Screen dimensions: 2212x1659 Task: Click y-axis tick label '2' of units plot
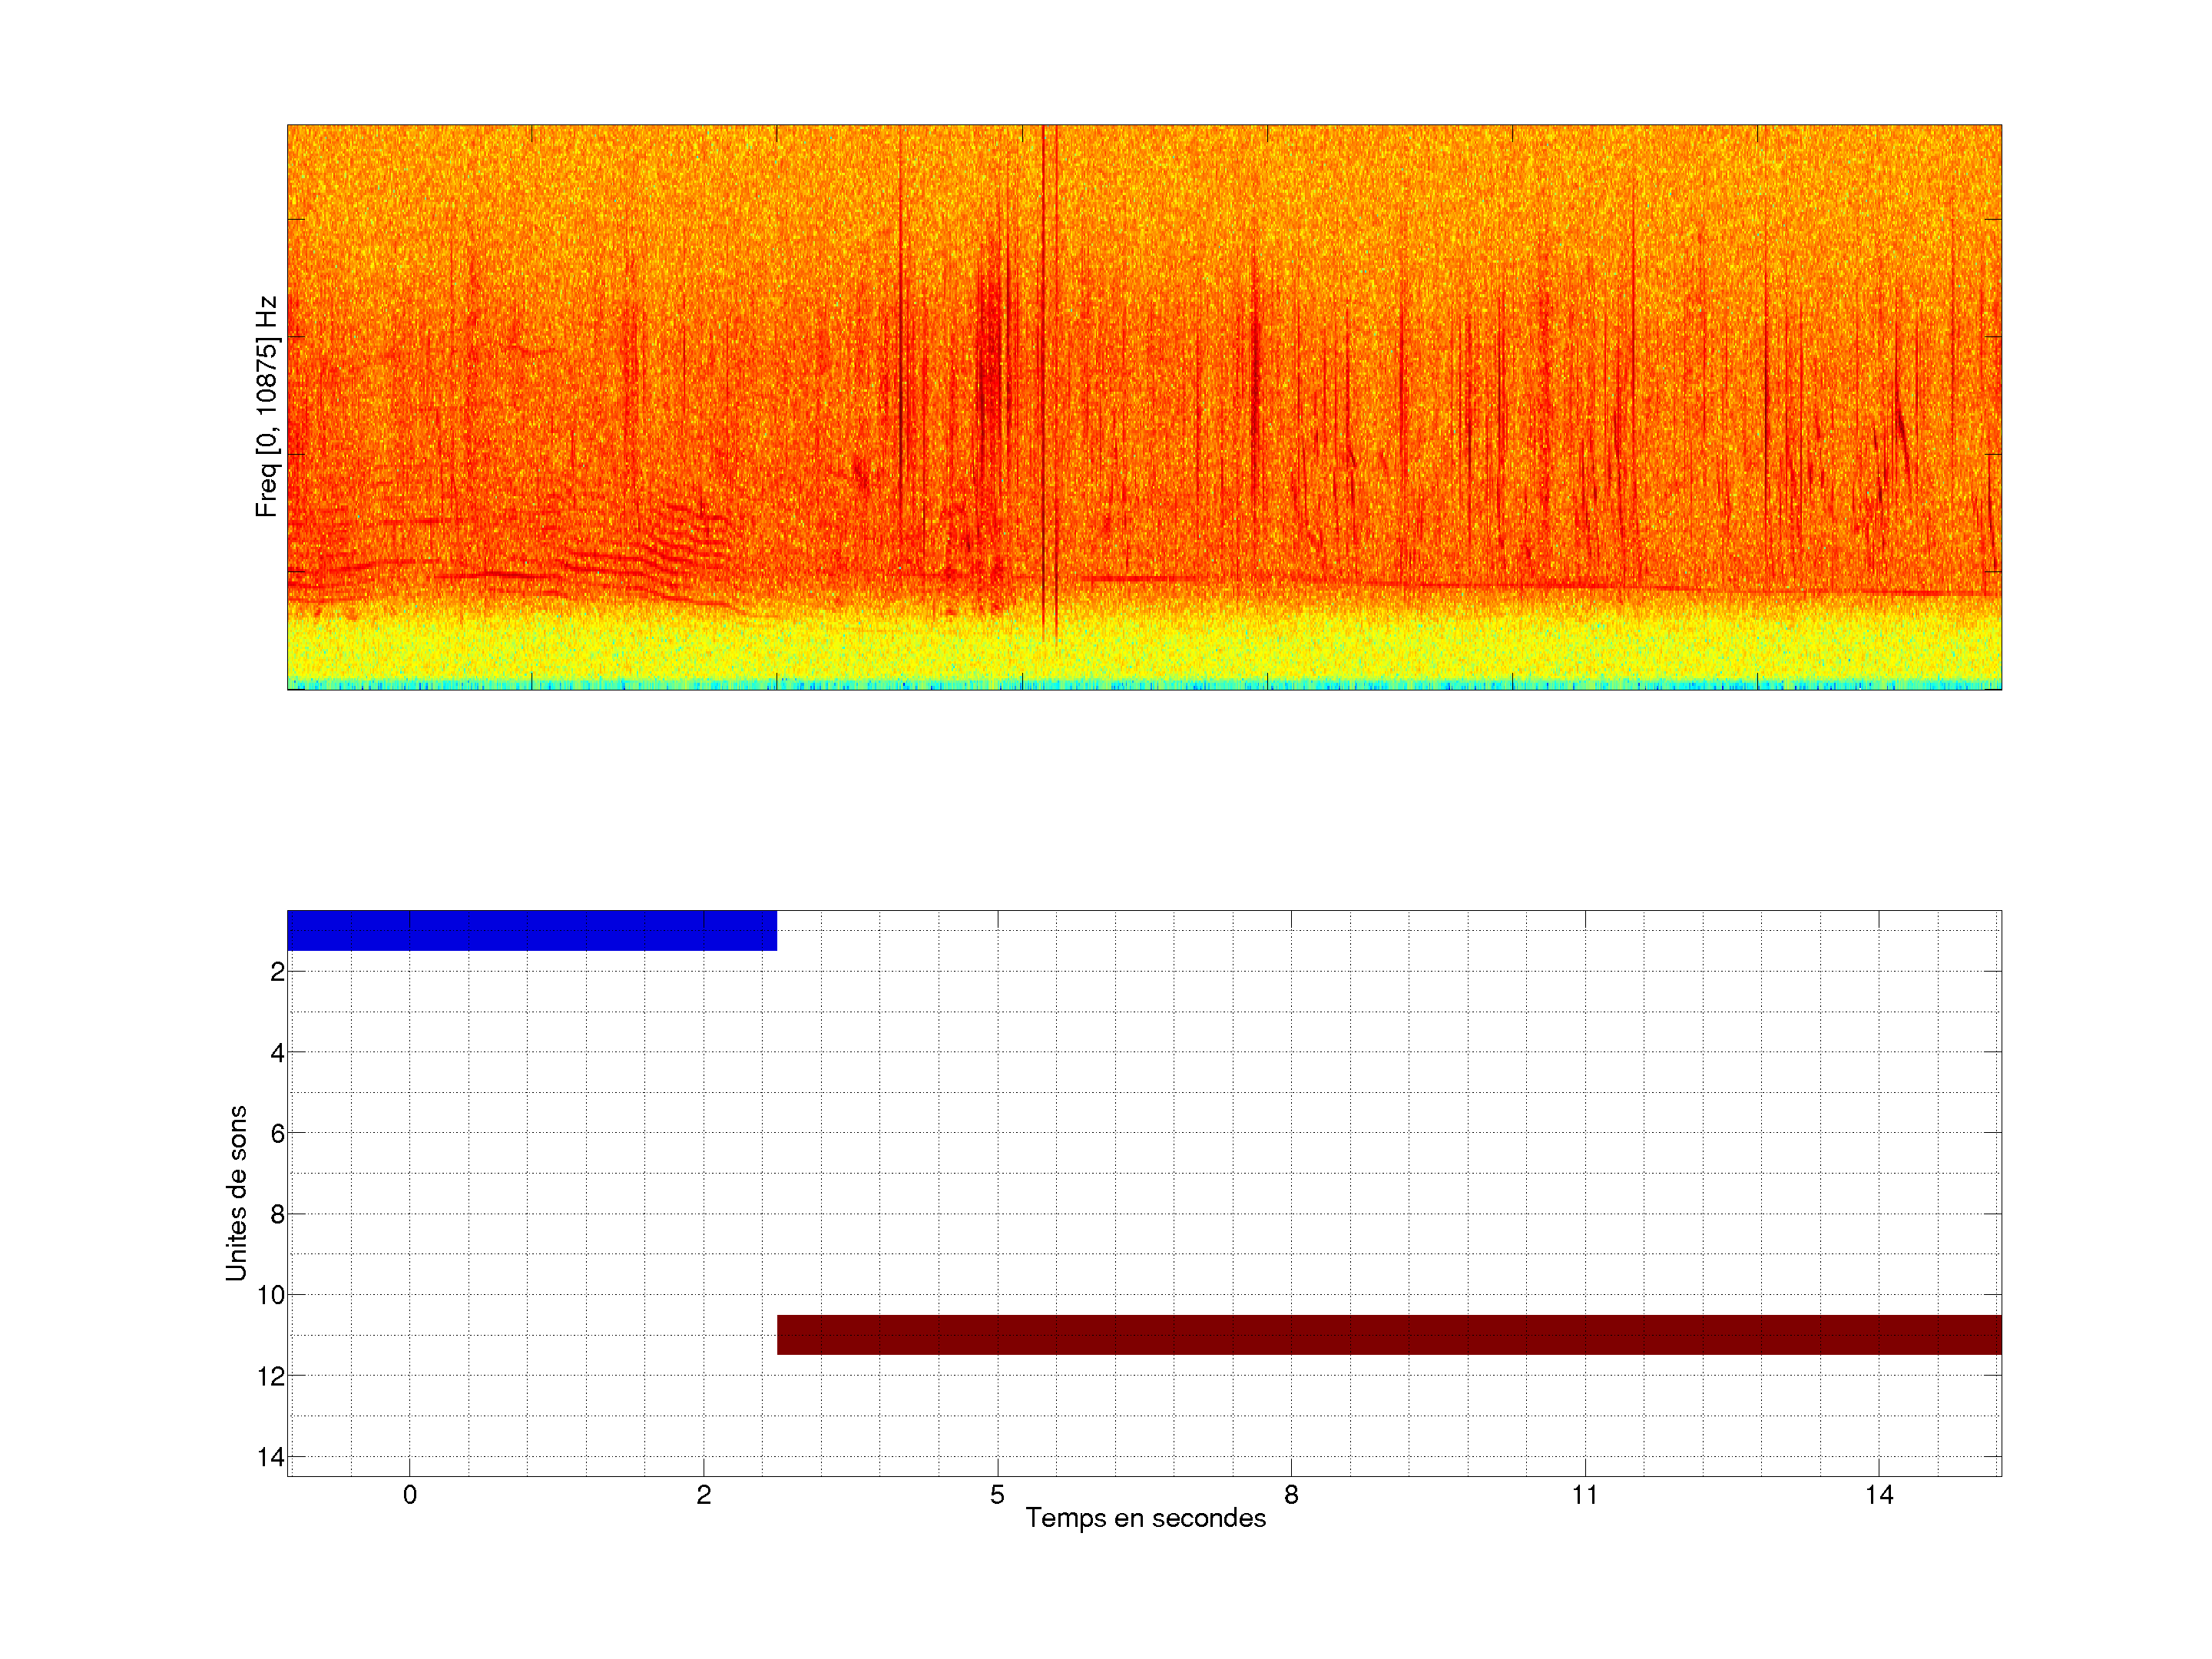277,972
